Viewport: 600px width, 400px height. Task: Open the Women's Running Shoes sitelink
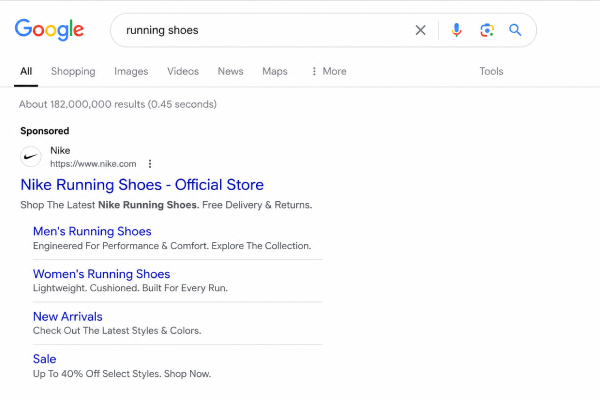tap(101, 274)
